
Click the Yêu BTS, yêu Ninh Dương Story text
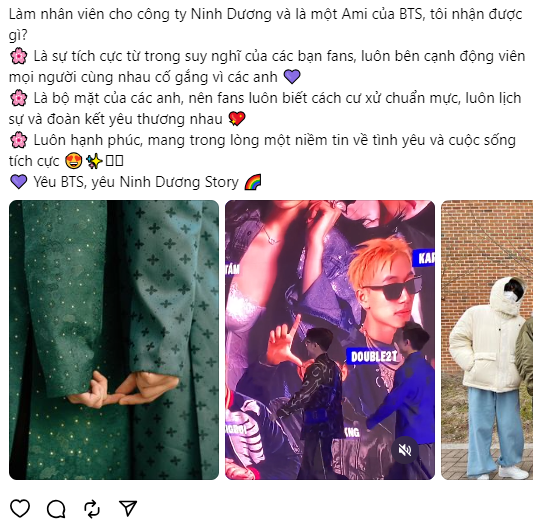[x=136, y=182]
